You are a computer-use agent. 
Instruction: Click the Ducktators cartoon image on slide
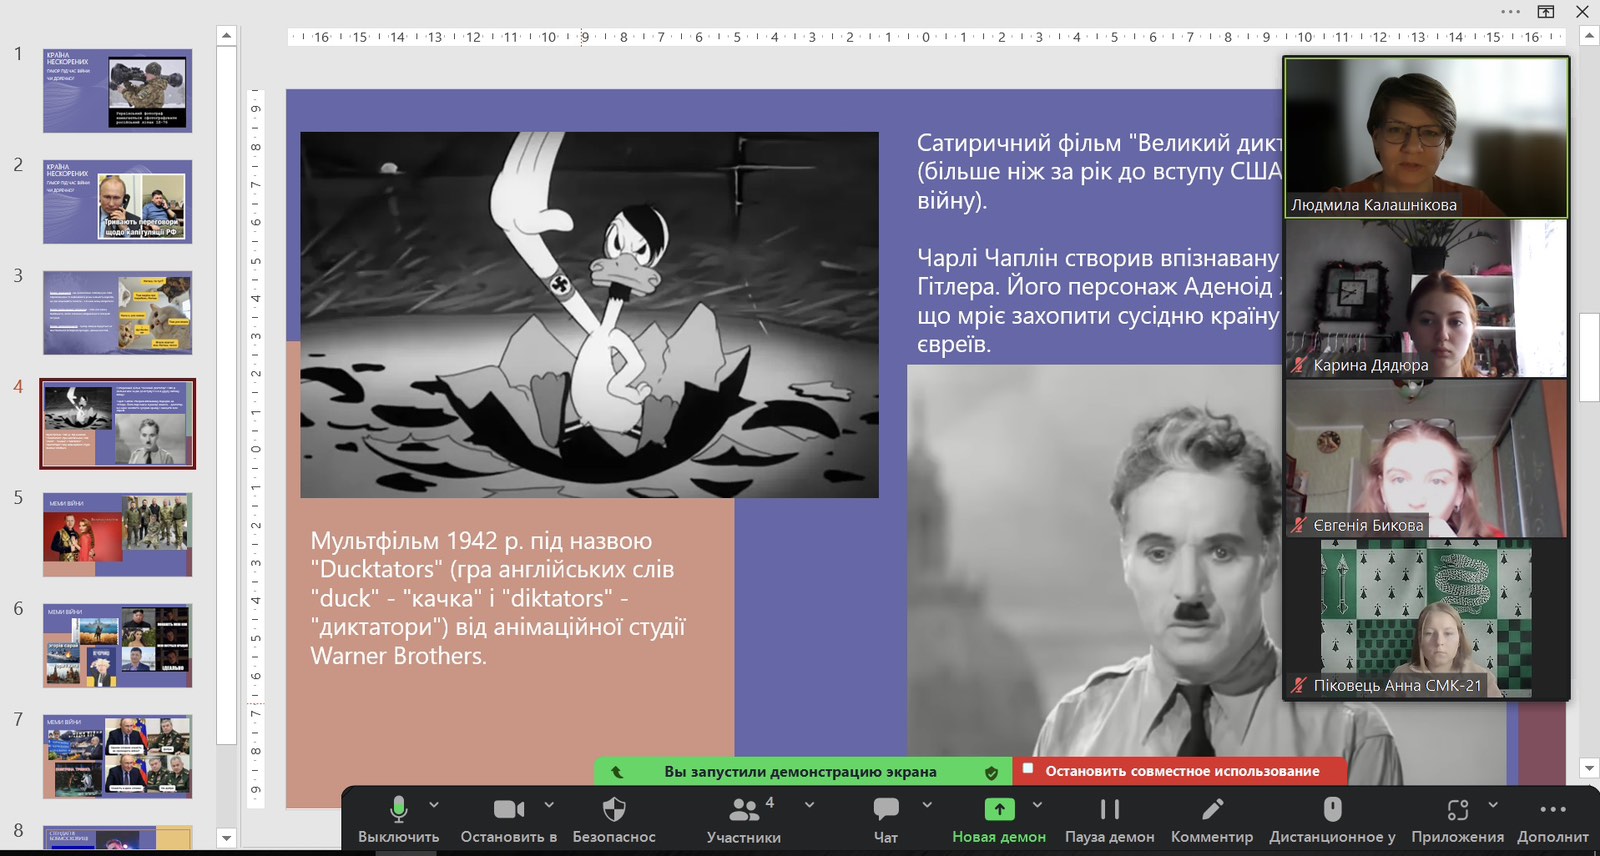point(589,315)
